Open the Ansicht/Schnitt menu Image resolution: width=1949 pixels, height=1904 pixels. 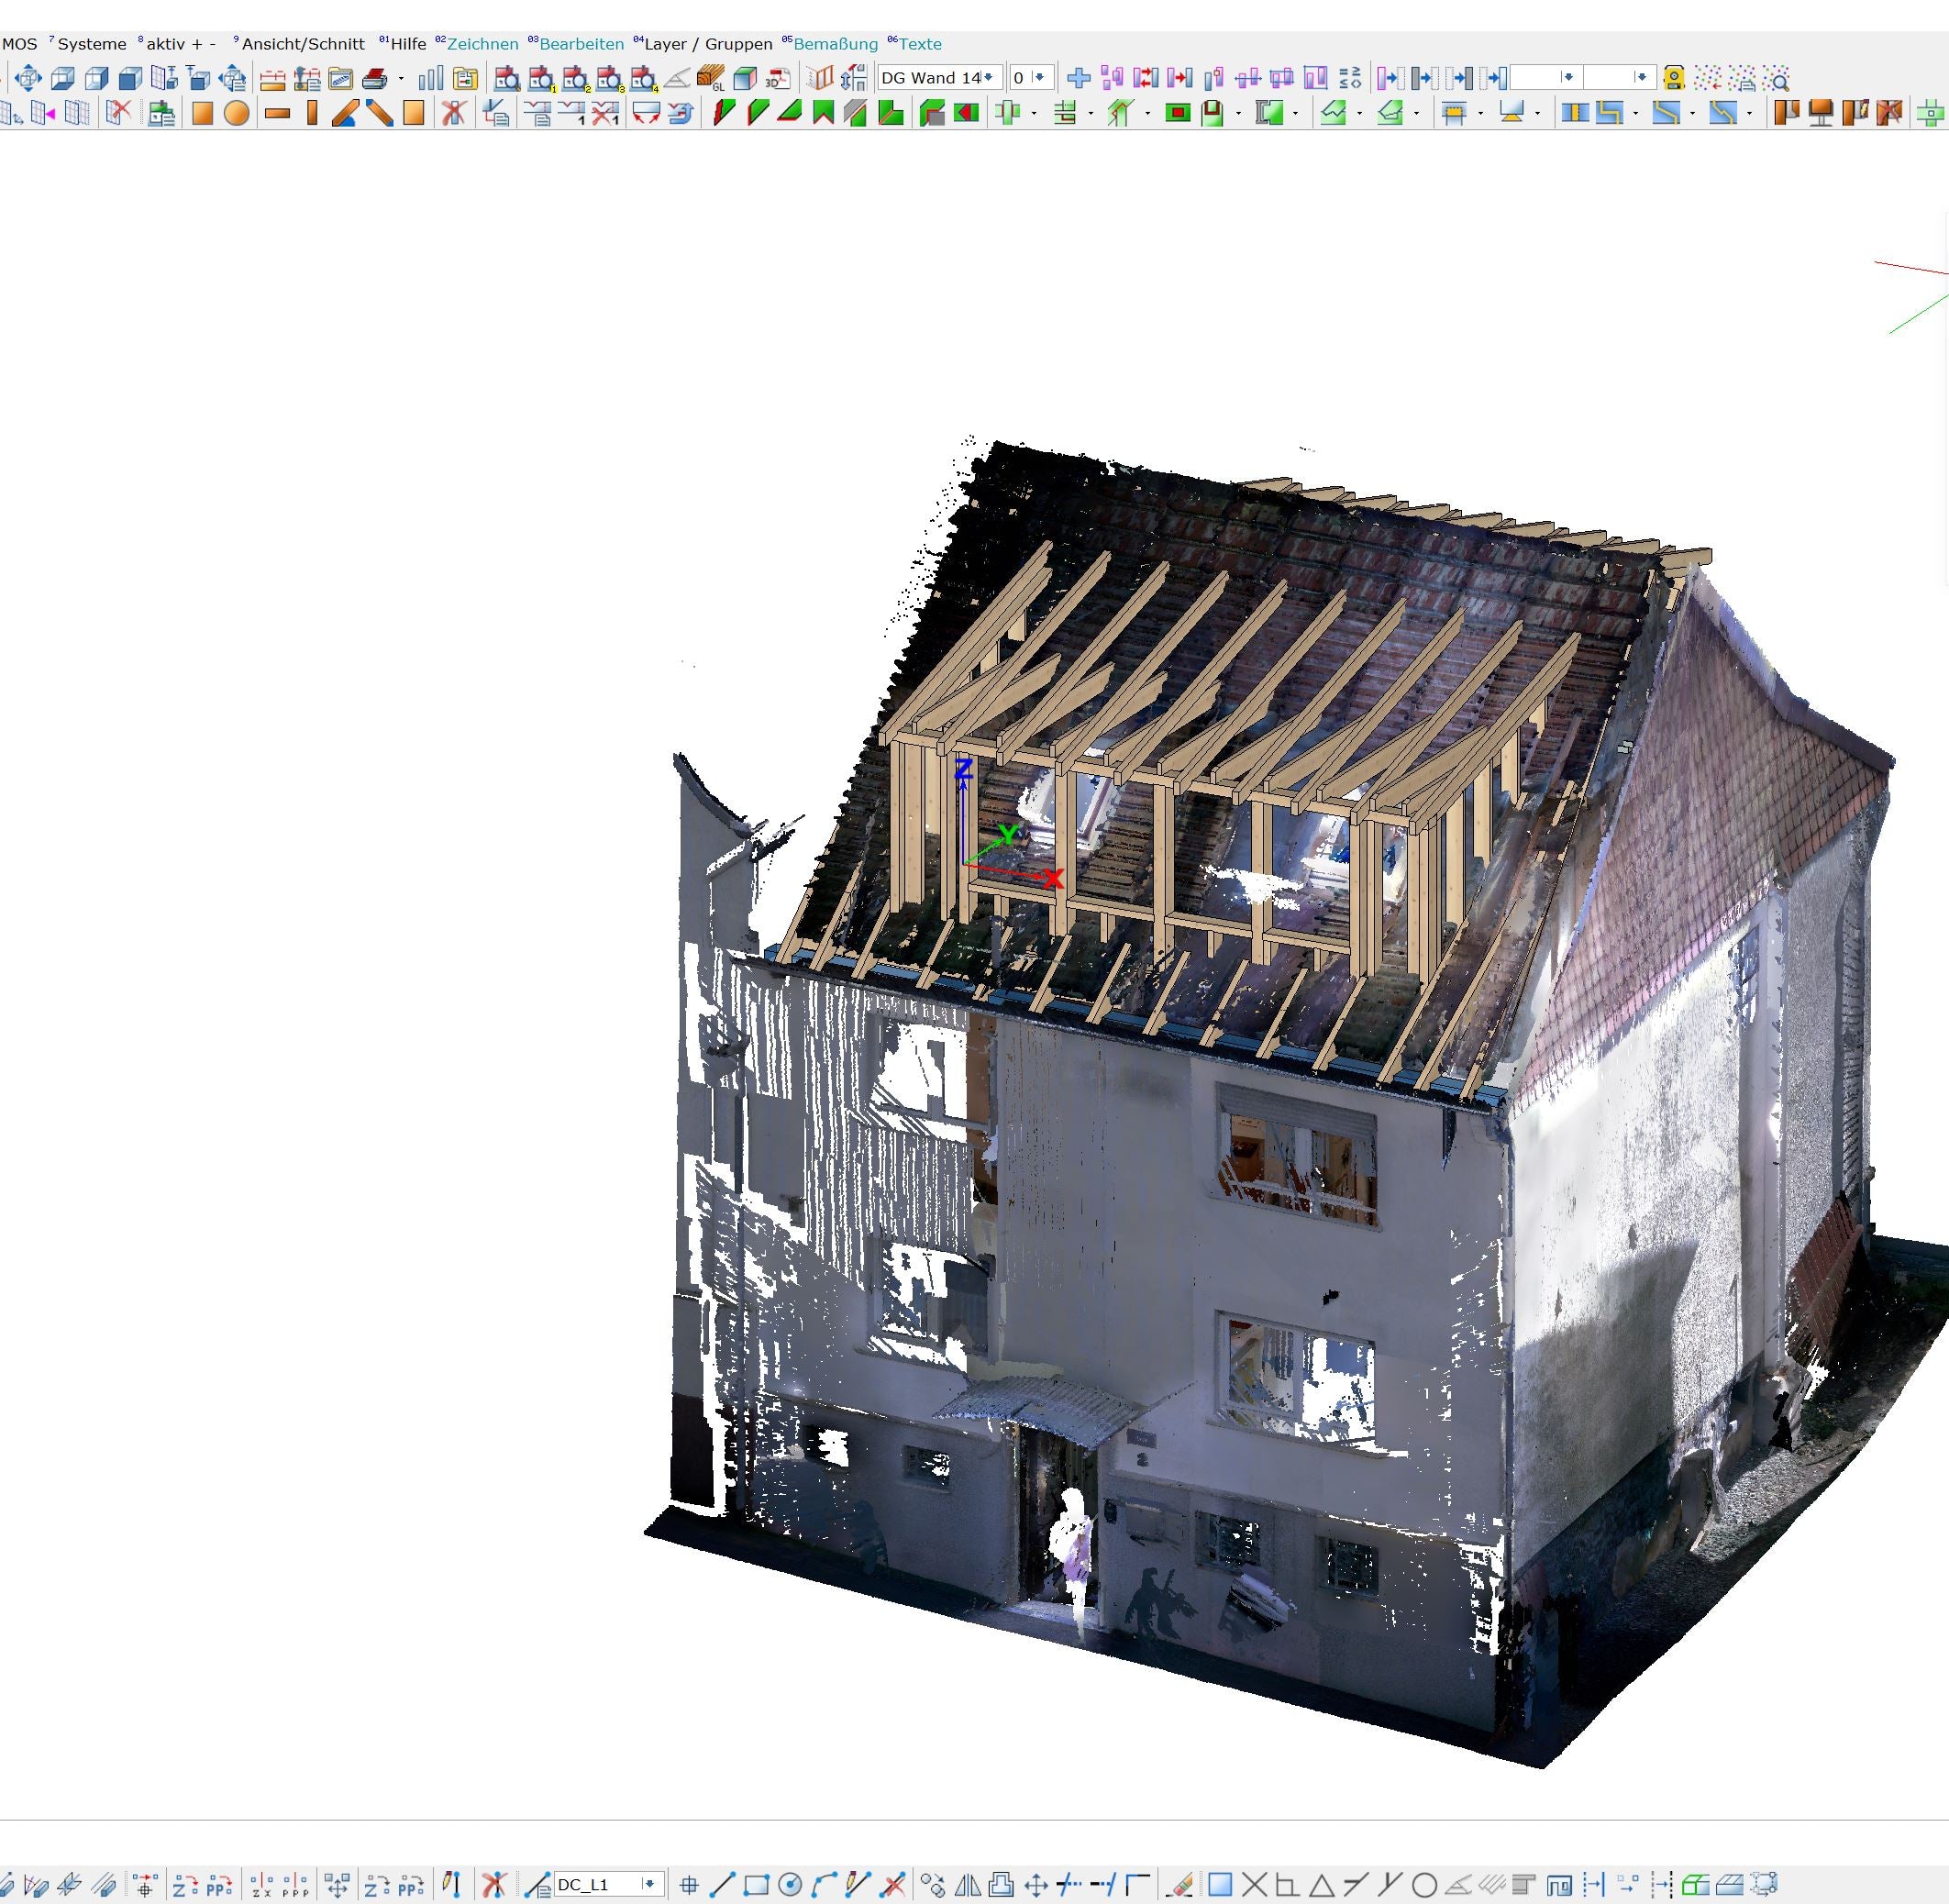pos(302,44)
